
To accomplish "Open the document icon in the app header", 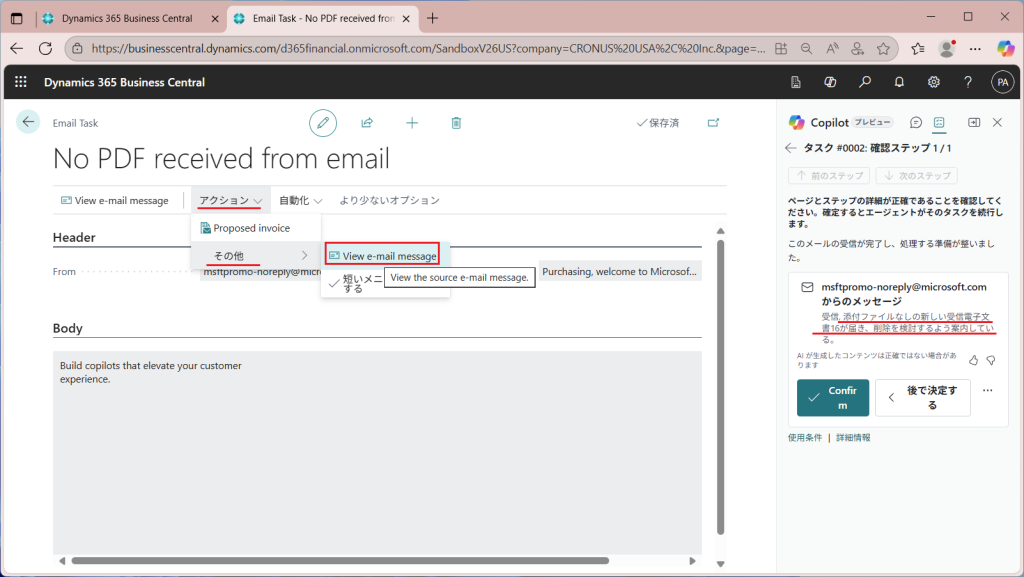I will tap(795, 82).
